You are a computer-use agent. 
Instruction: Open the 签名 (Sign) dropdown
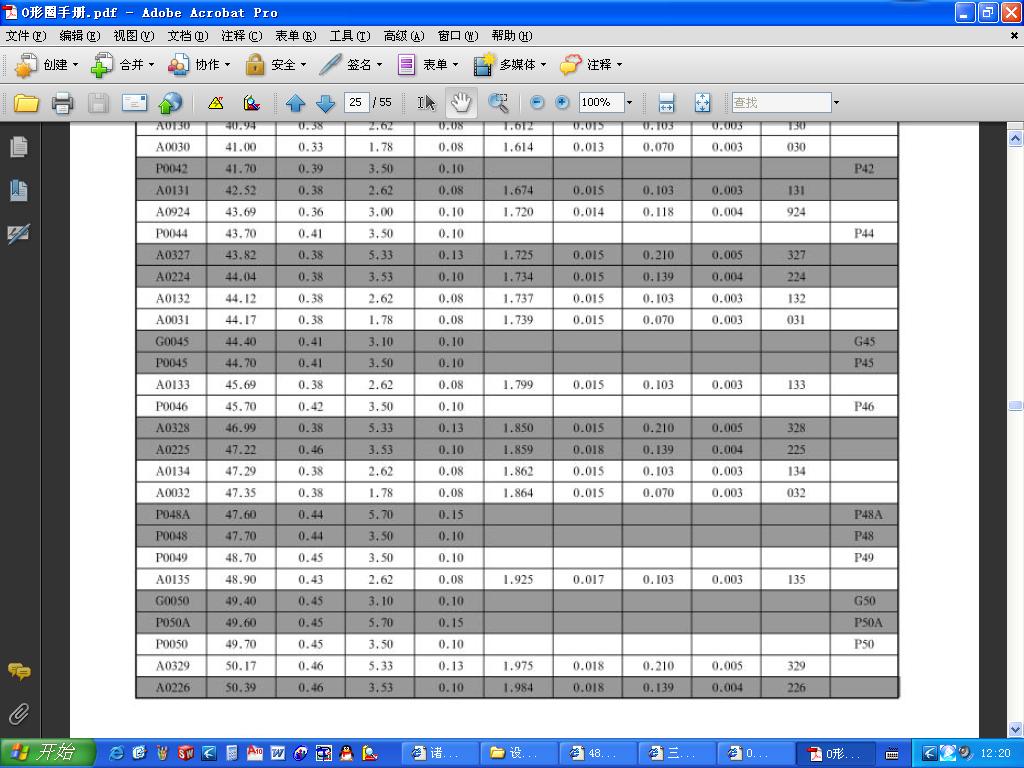click(350, 65)
